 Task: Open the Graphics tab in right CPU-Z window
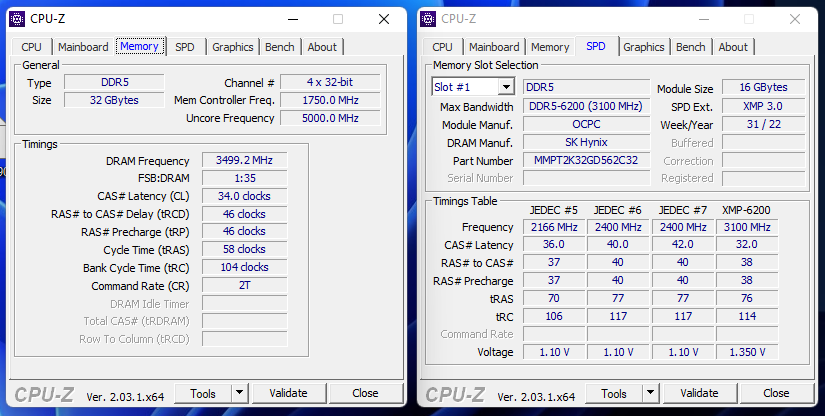pos(644,47)
